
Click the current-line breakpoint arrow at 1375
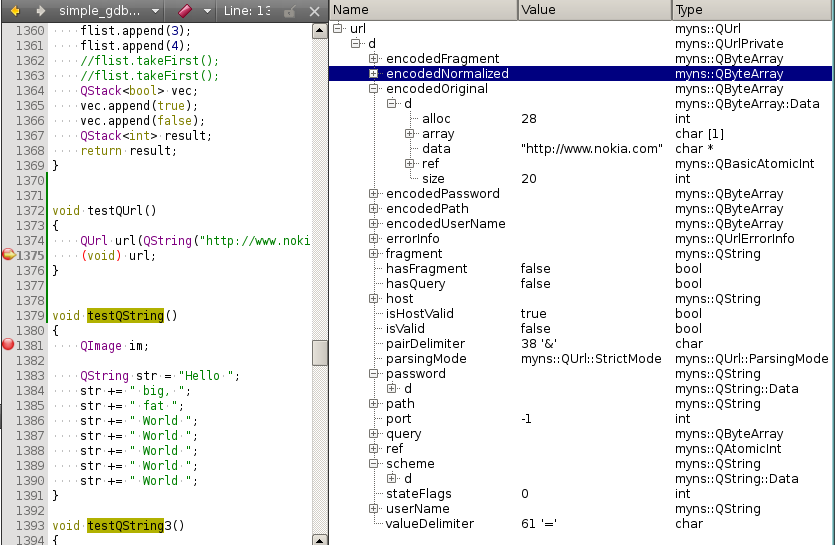[9, 255]
